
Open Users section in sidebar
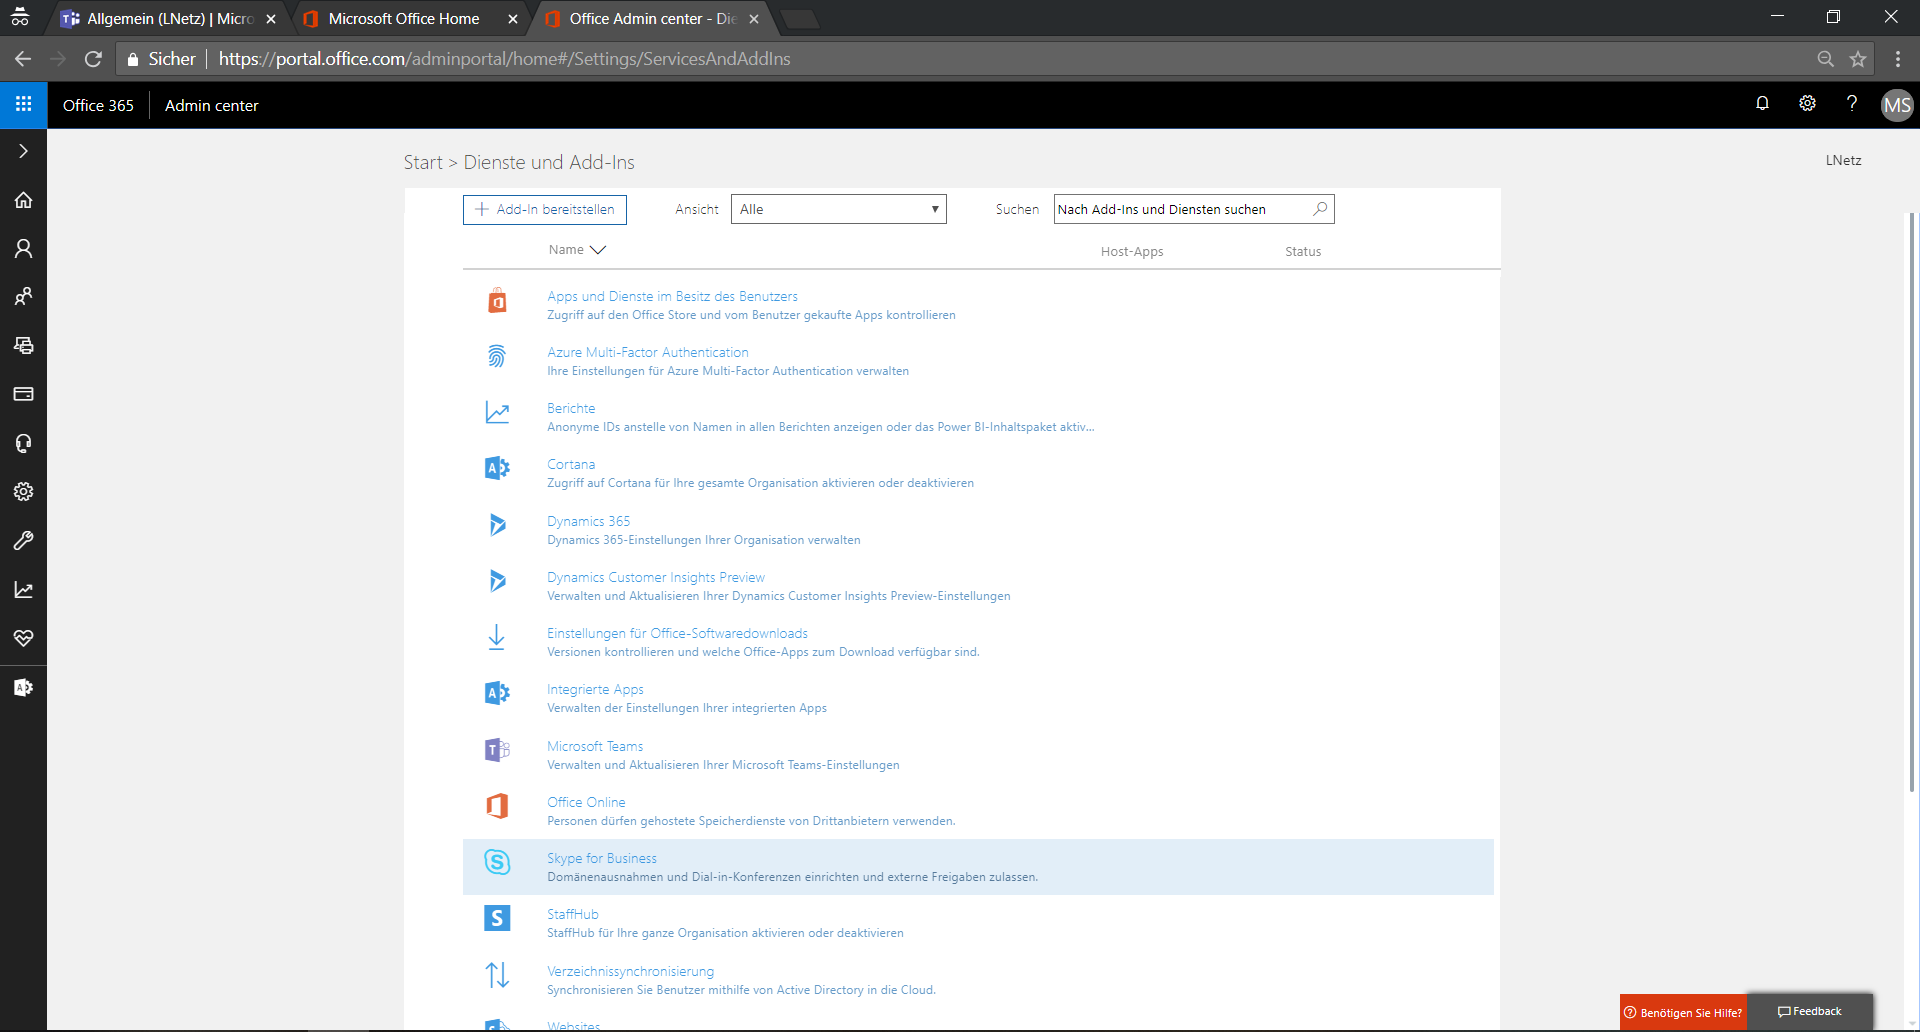coord(23,248)
